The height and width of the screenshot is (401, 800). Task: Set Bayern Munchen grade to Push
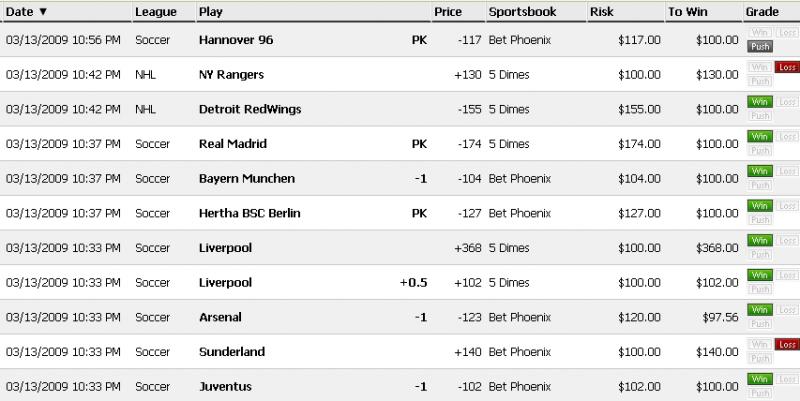[x=760, y=184]
